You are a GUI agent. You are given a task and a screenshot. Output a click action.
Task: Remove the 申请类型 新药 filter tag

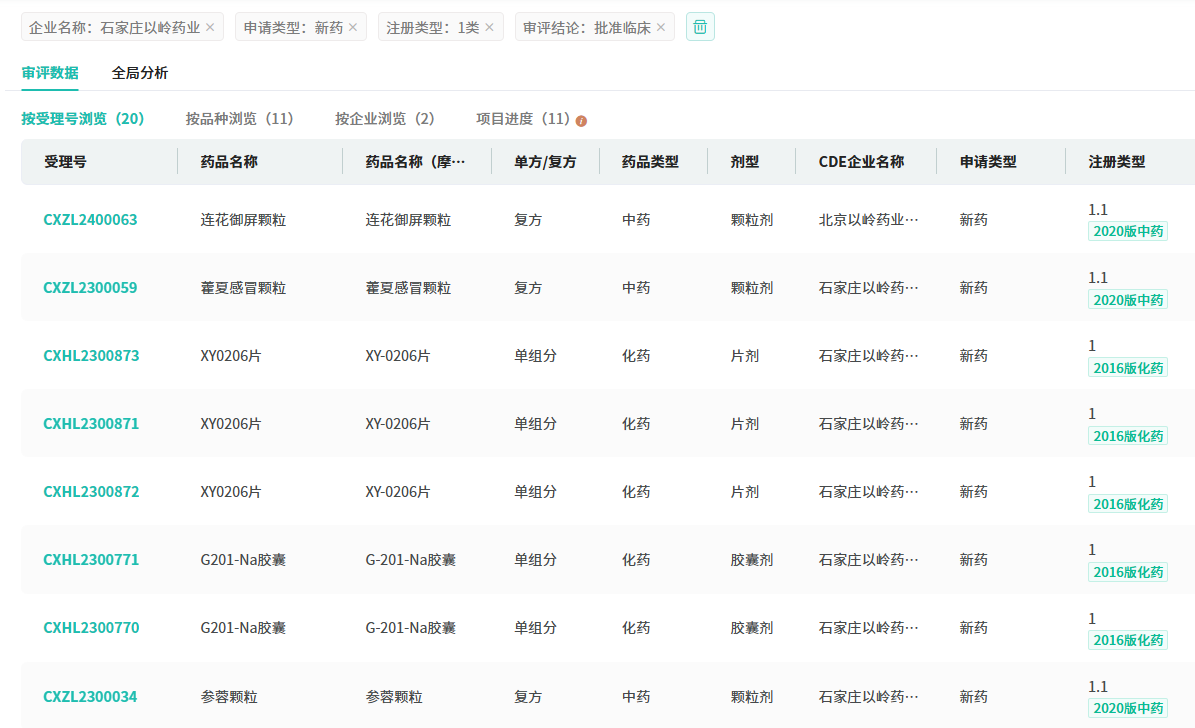point(352,28)
